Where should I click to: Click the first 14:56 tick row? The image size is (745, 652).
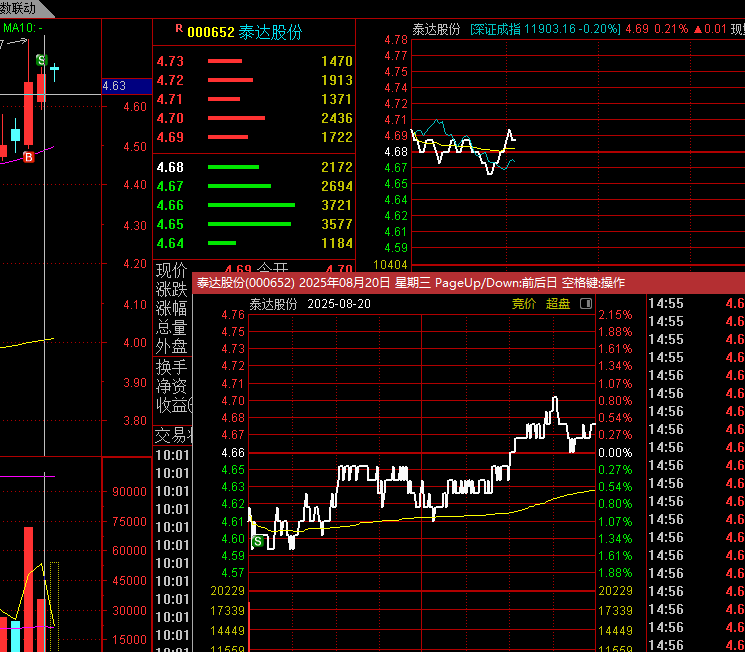[x=697, y=375]
